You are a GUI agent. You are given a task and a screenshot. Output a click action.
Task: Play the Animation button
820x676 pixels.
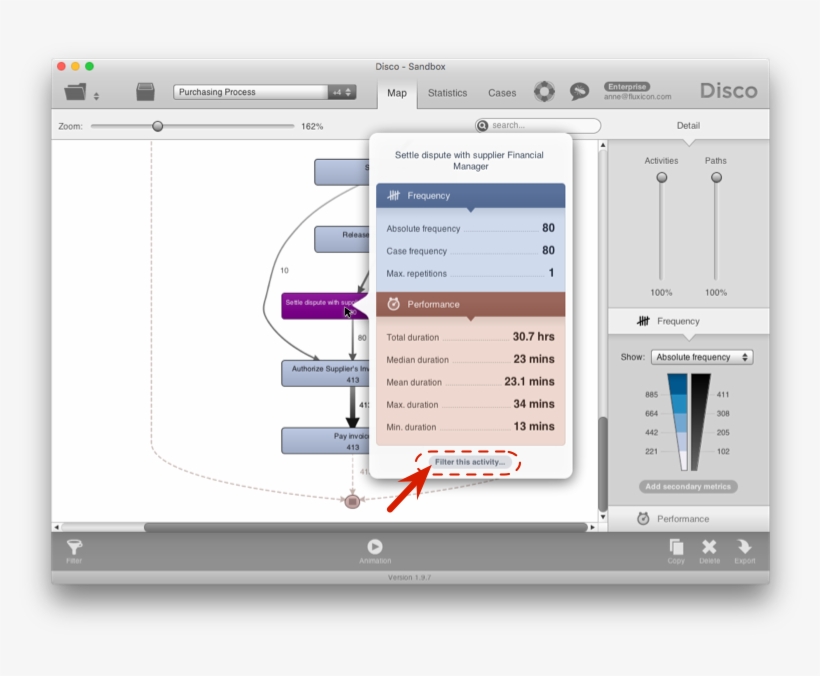tap(374, 546)
